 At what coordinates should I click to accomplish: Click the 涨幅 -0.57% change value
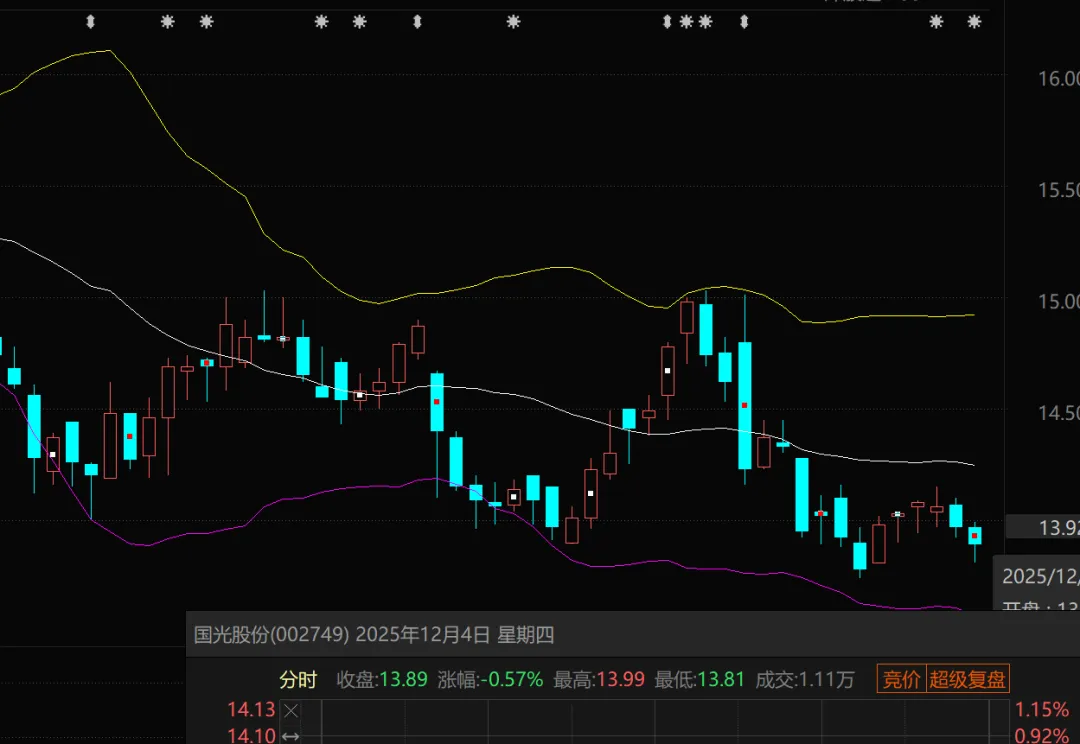coord(512,680)
